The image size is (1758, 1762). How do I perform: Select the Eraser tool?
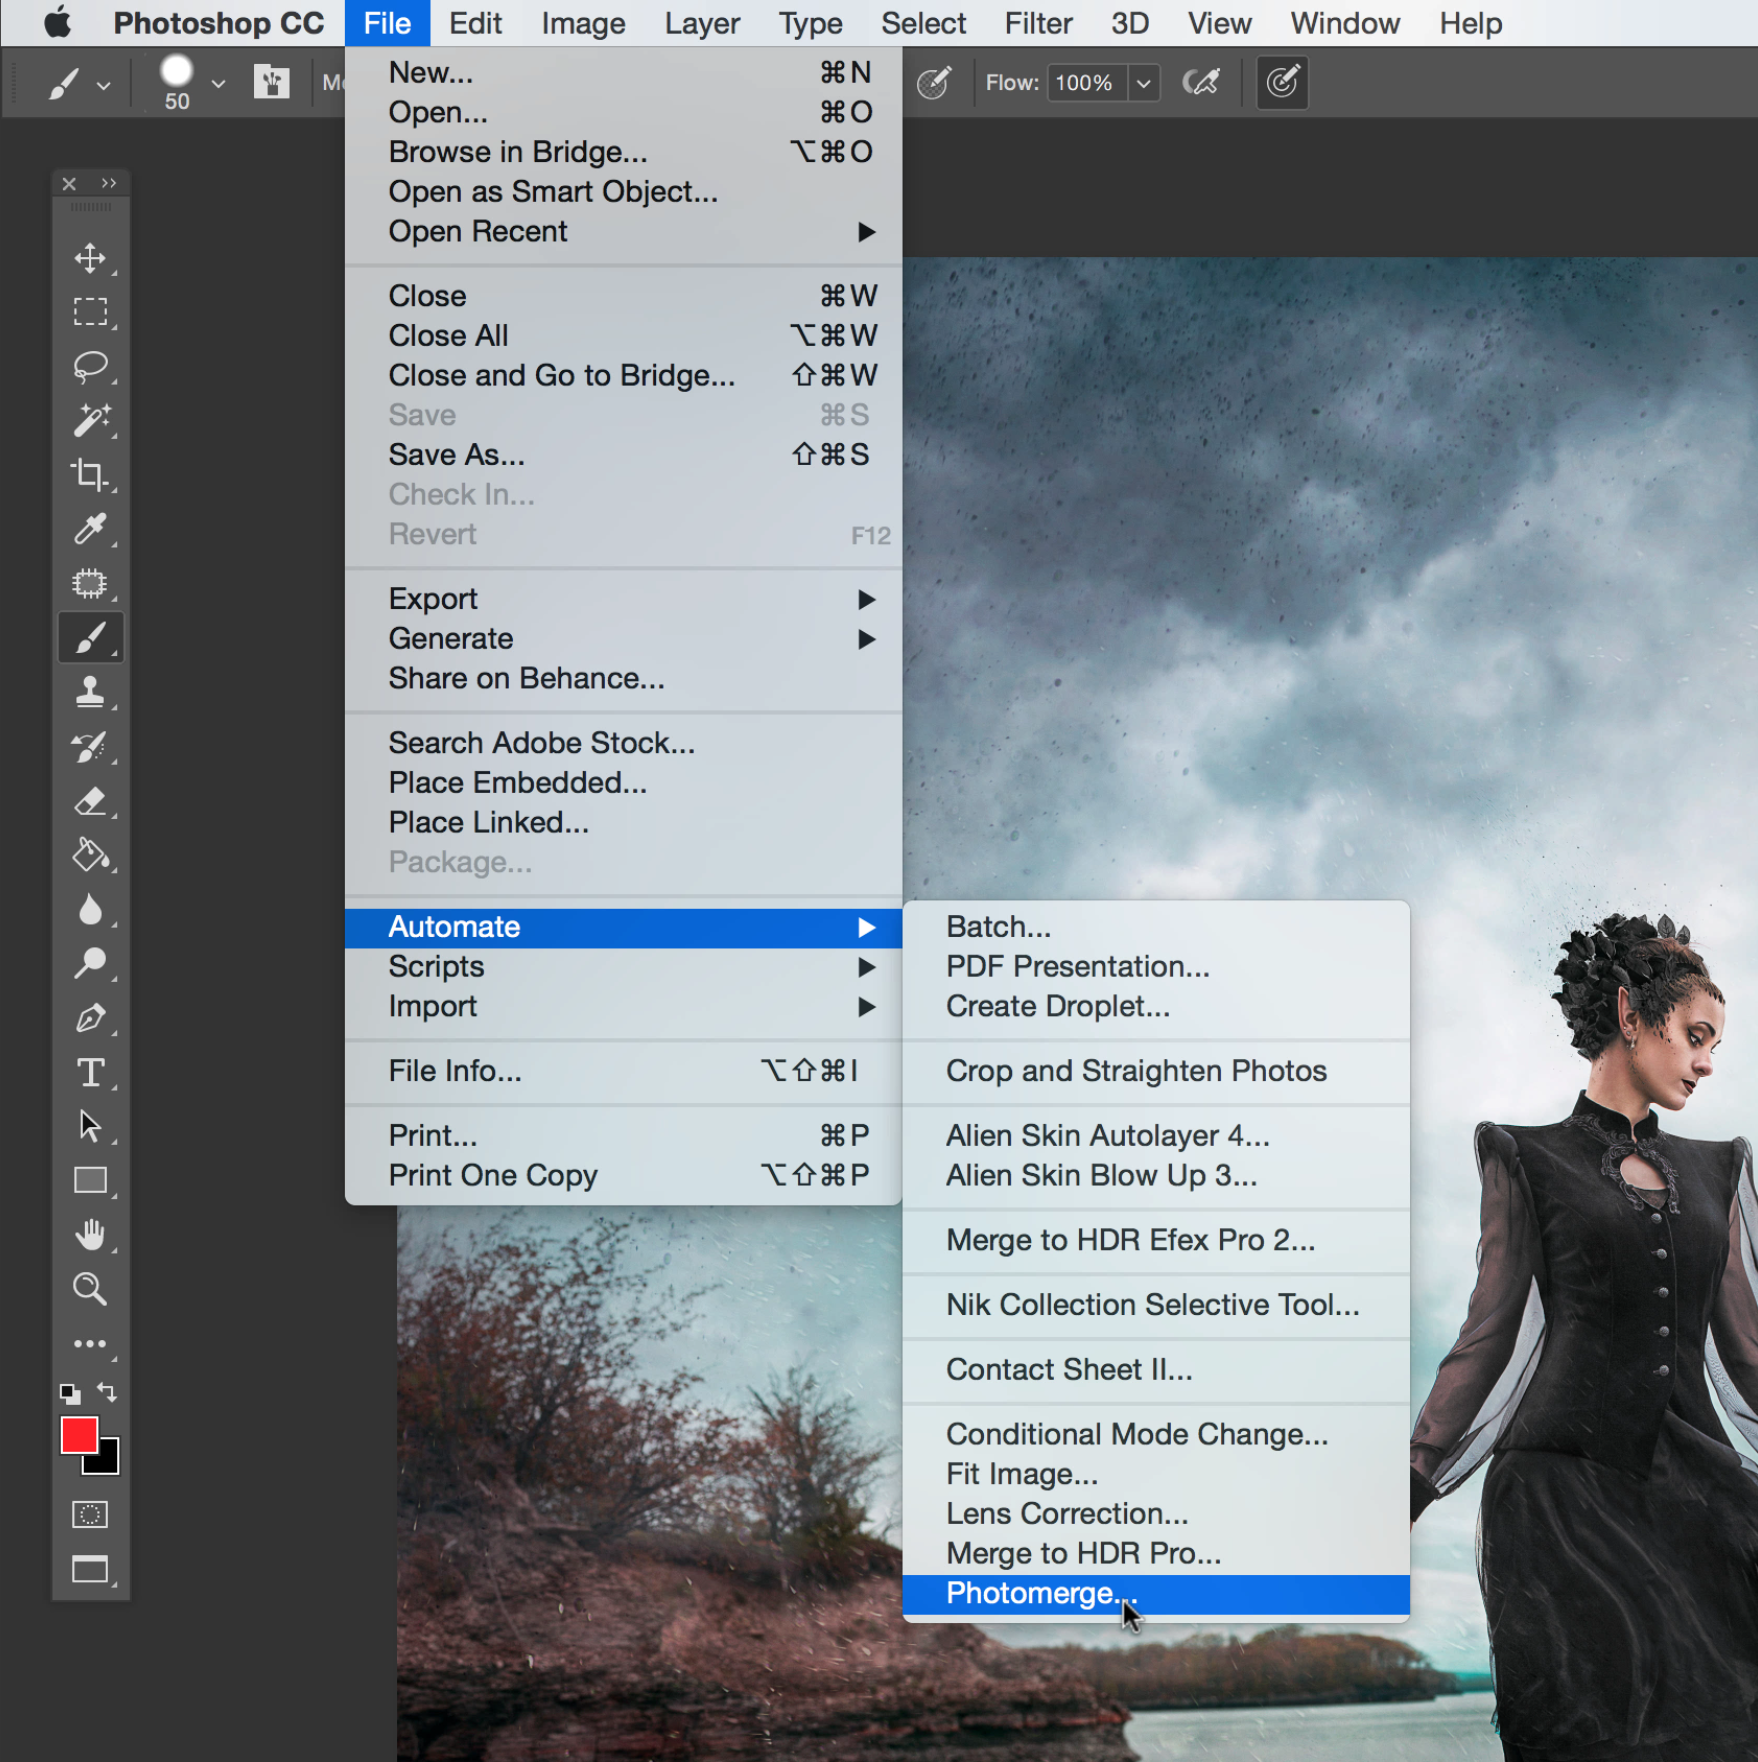(x=90, y=801)
